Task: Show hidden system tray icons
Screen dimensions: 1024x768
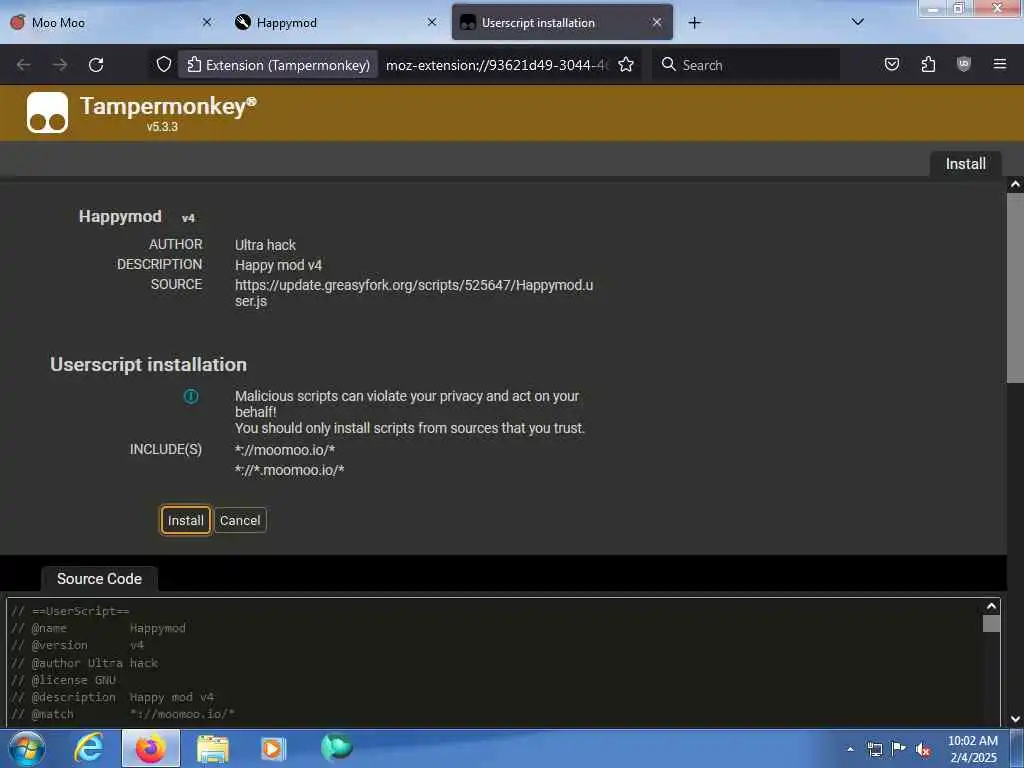Action: (850, 750)
